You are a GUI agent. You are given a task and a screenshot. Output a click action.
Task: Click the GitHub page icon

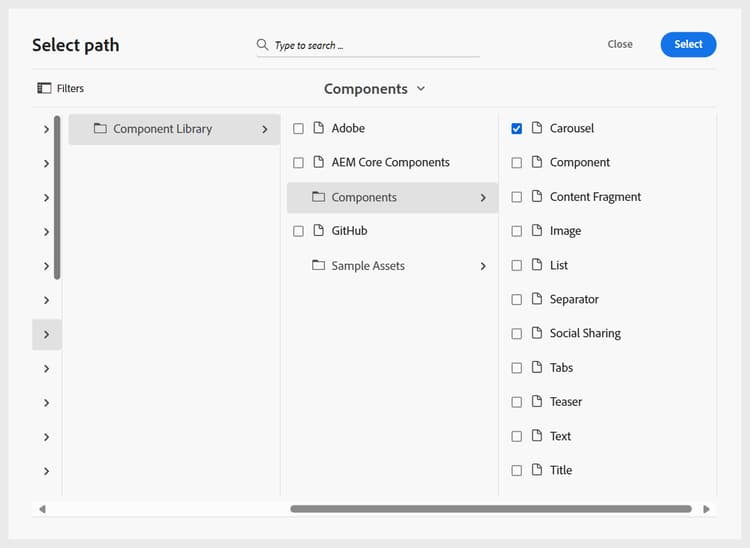(x=319, y=231)
